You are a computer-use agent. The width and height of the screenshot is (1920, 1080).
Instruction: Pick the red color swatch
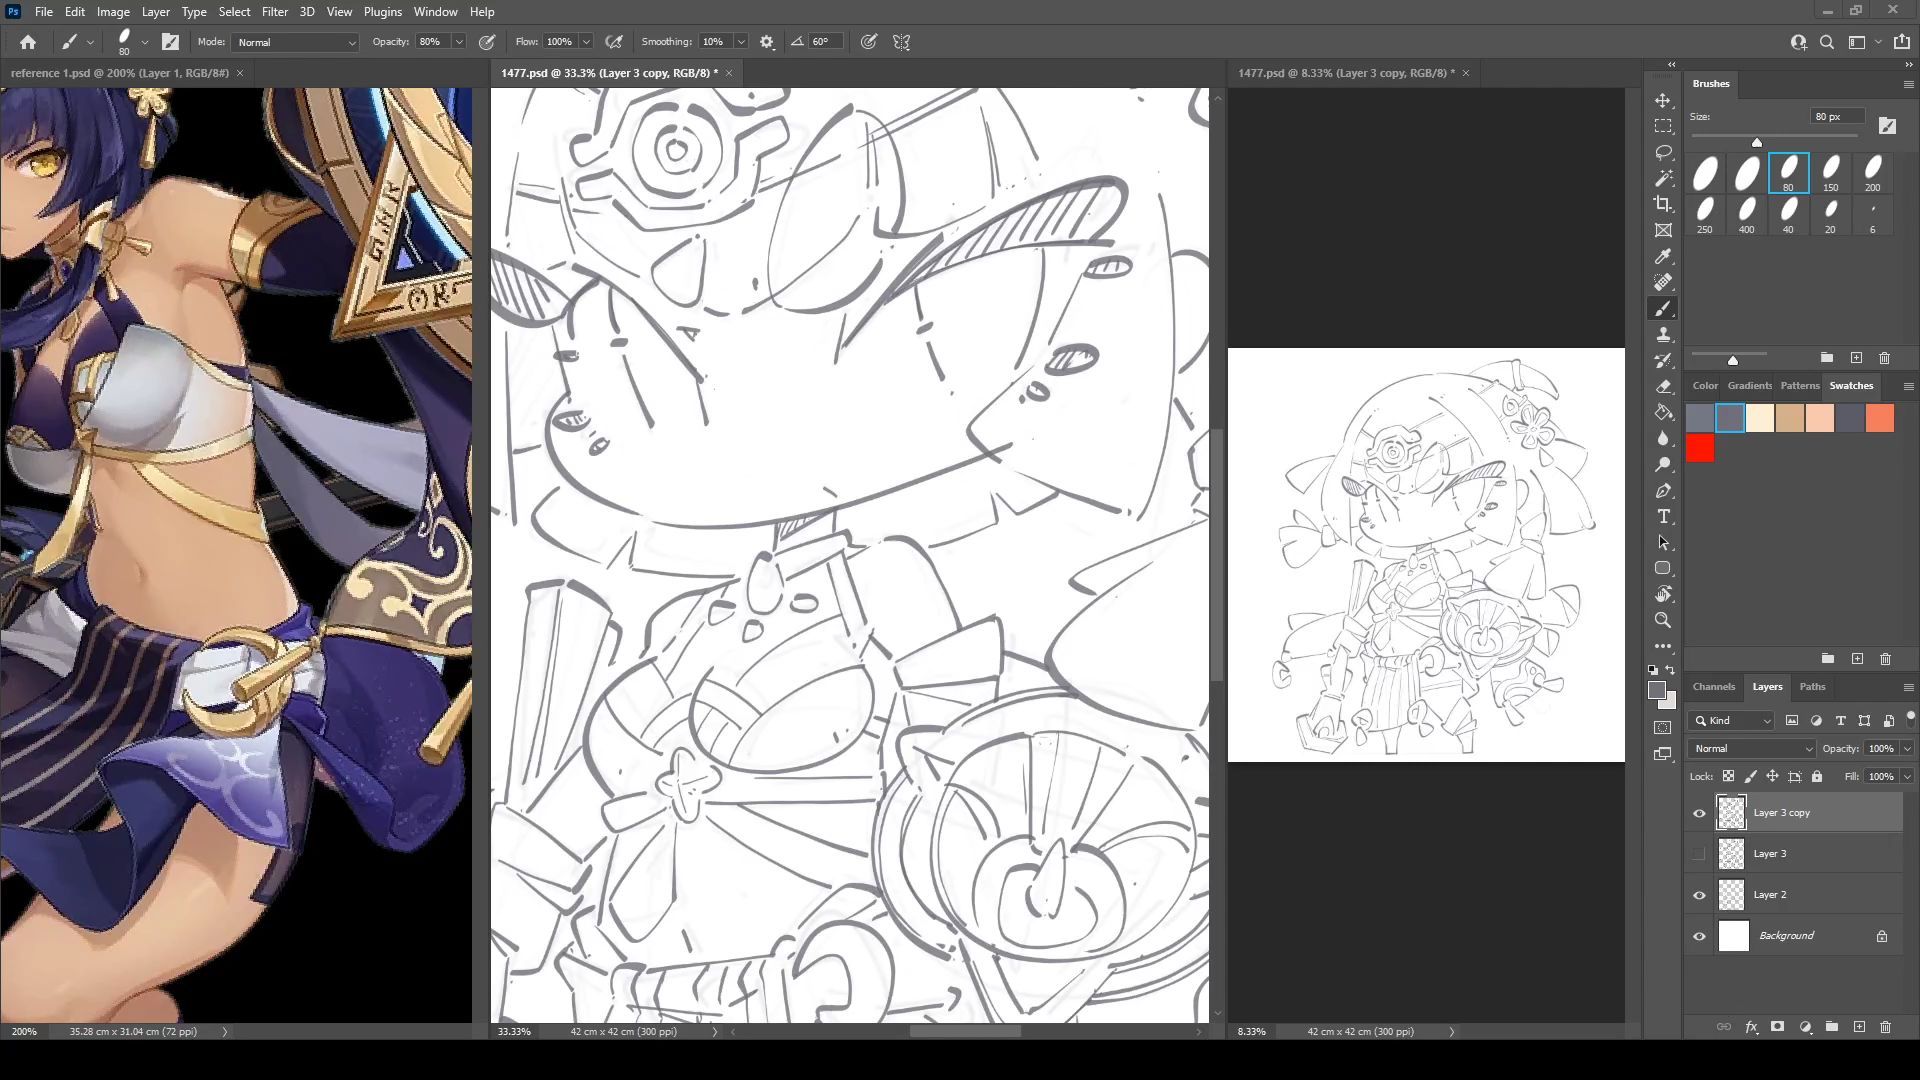click(x=1700, y=449)
